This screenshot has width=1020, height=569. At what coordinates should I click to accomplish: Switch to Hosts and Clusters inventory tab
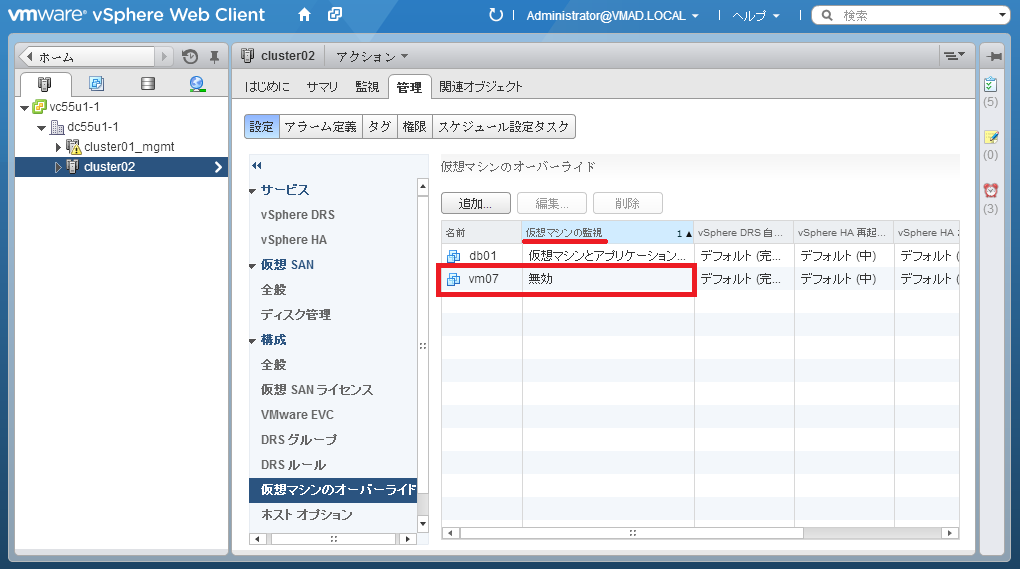[x=44, y=84]
